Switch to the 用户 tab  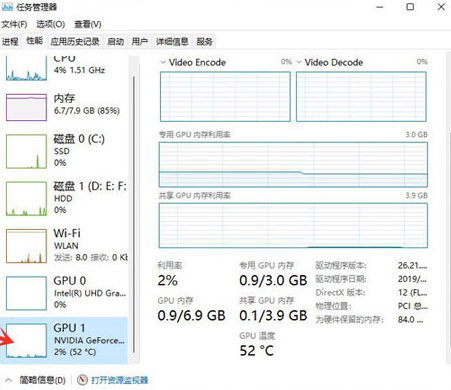(x=140, y=41)
